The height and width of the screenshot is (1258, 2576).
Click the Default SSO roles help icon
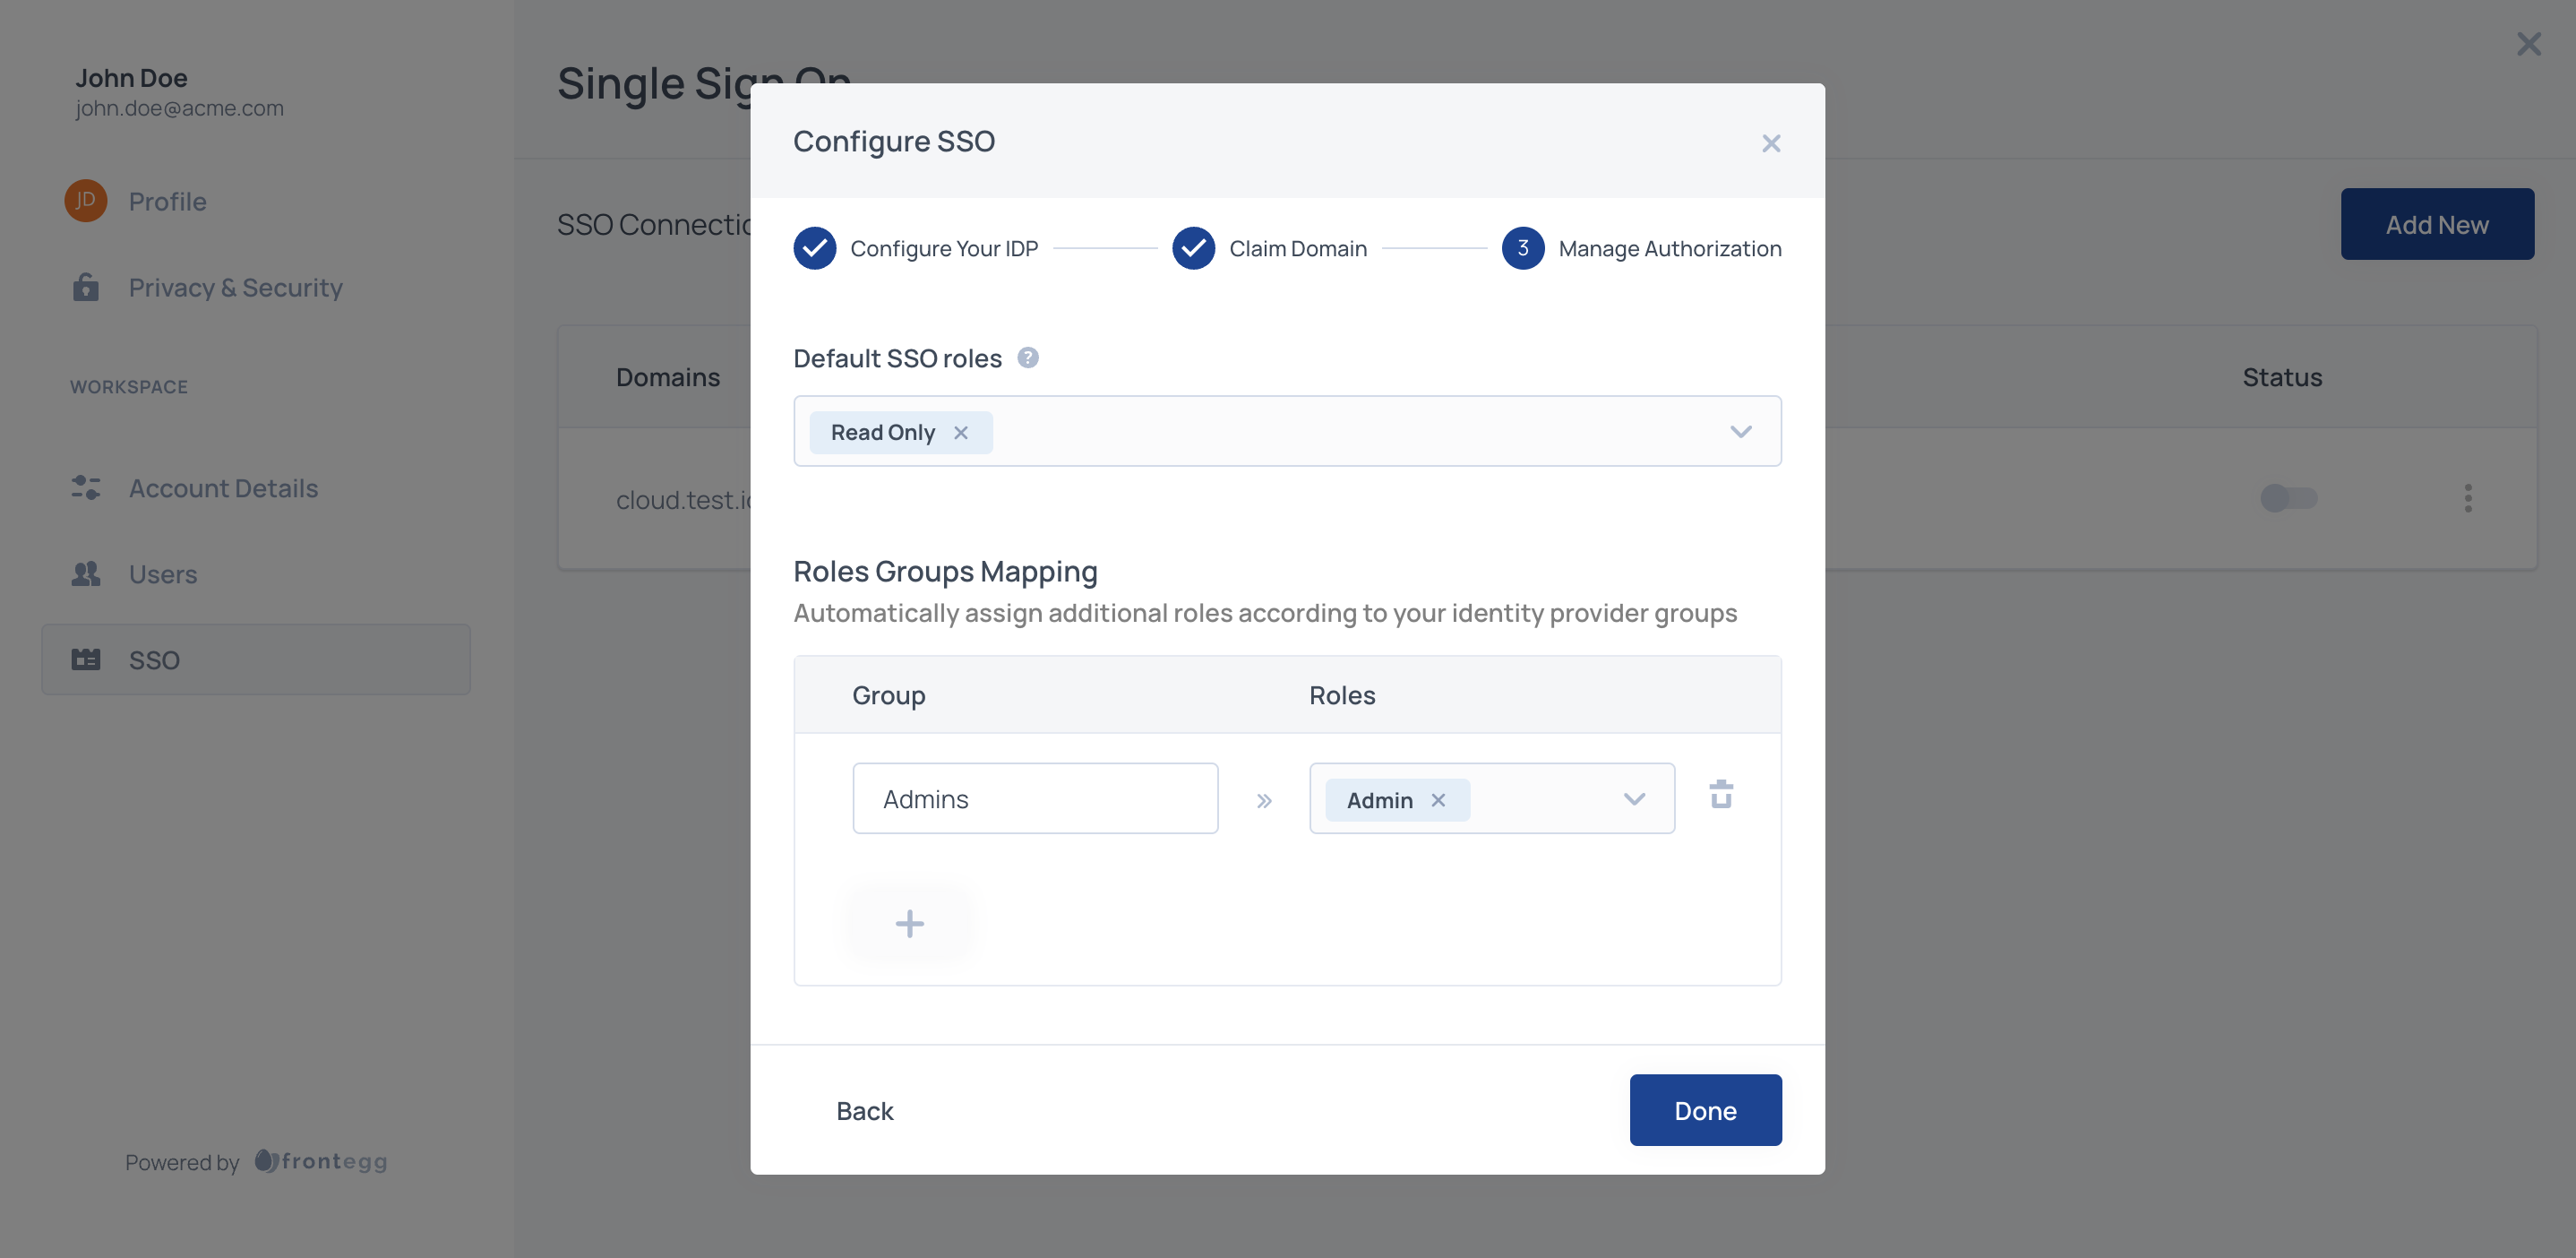[1027, 358]
